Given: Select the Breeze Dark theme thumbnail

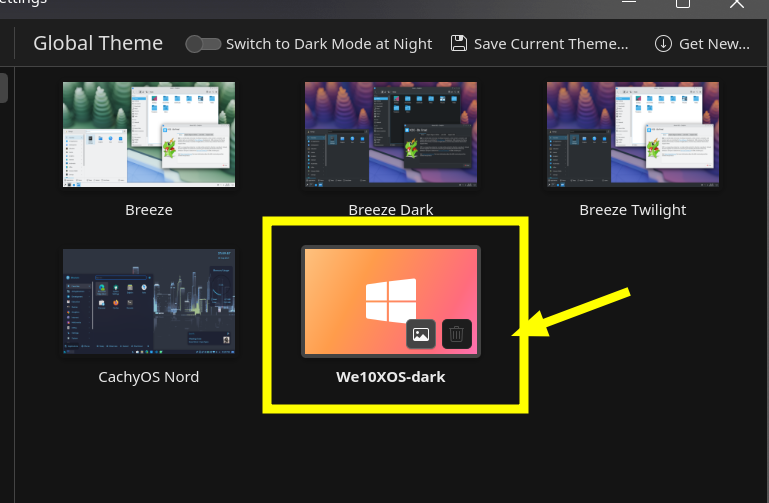Looking at the screenshot, I should [391, 134].
